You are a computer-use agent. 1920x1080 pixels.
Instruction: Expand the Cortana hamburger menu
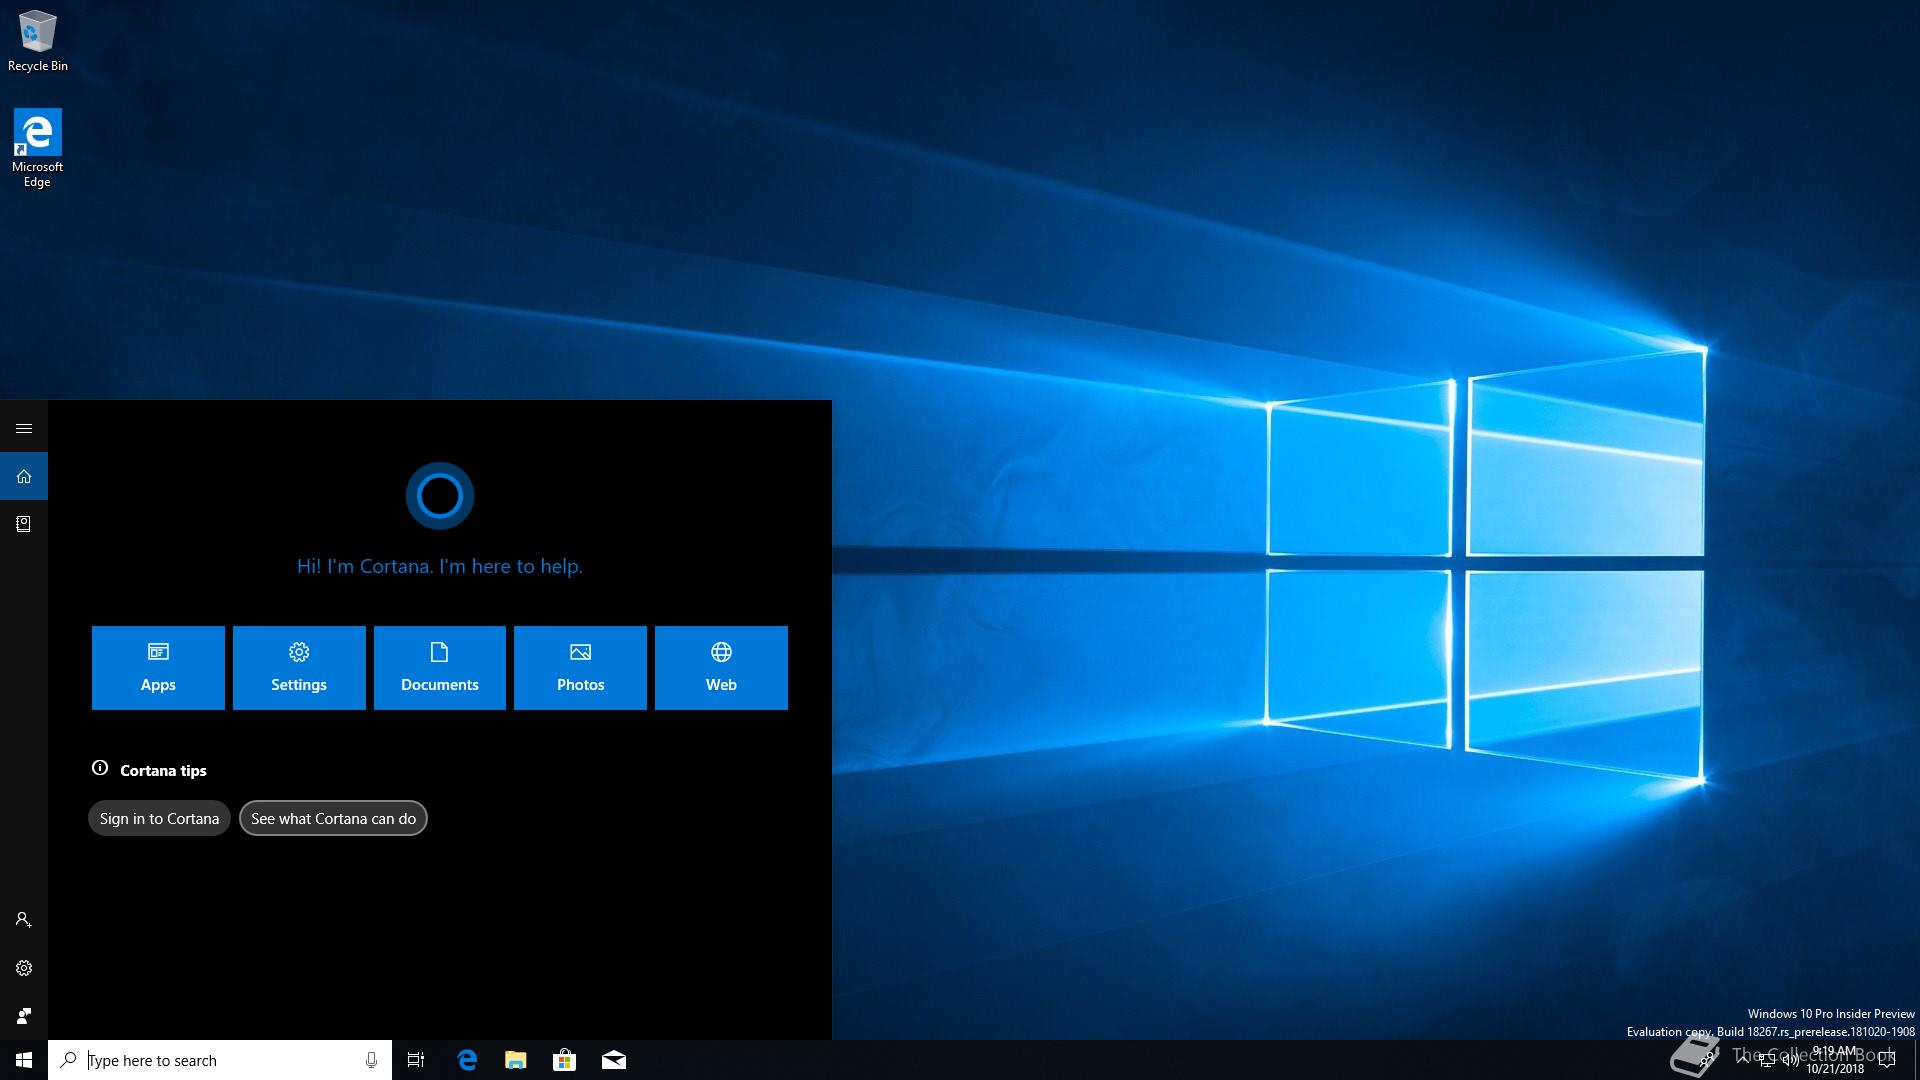point(24,428)
